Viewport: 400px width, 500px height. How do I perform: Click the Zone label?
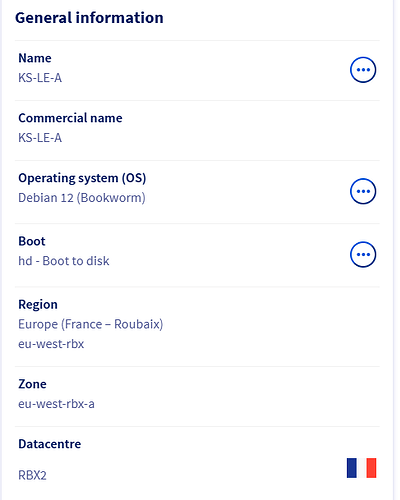point(32,384)
